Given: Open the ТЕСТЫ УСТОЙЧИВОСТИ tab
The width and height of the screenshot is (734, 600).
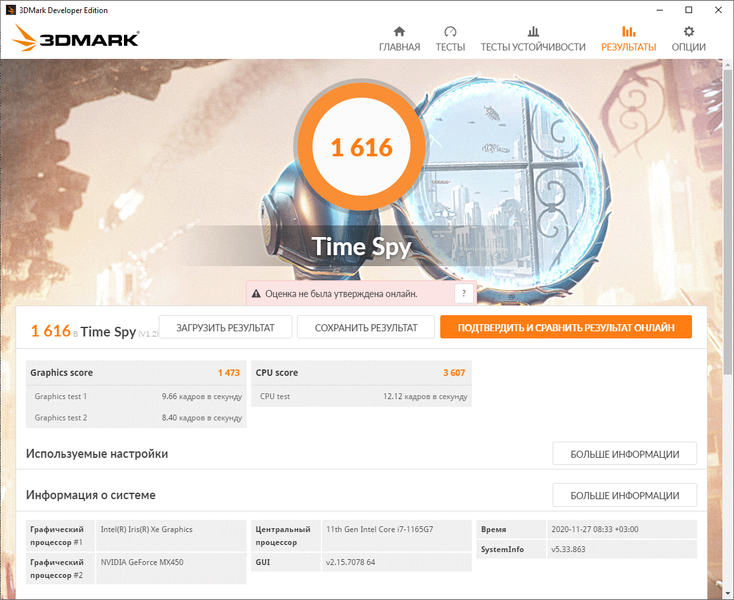Looking at the screenshot, I should pos(533,39).
